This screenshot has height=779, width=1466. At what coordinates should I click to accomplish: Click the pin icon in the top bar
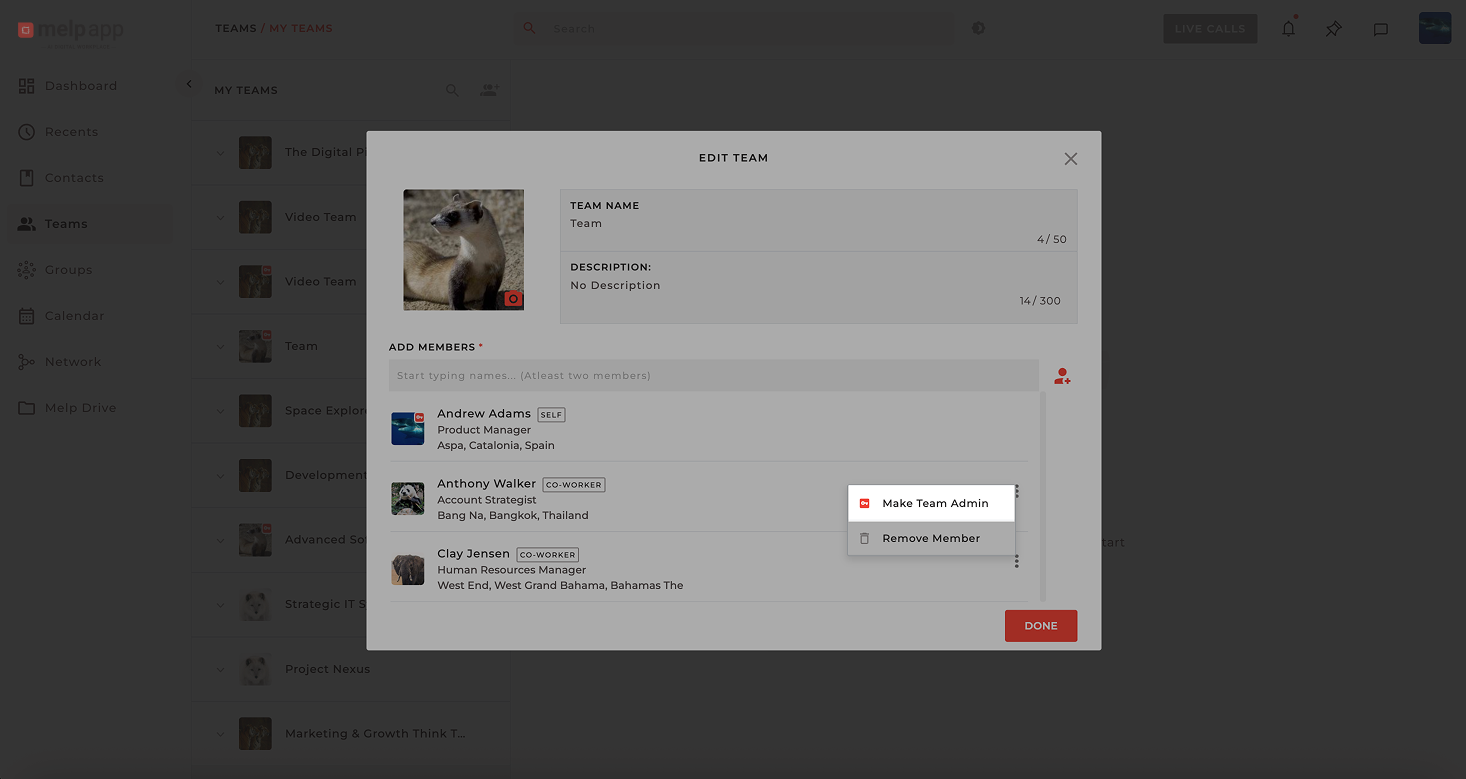[x=1334, y=29]
